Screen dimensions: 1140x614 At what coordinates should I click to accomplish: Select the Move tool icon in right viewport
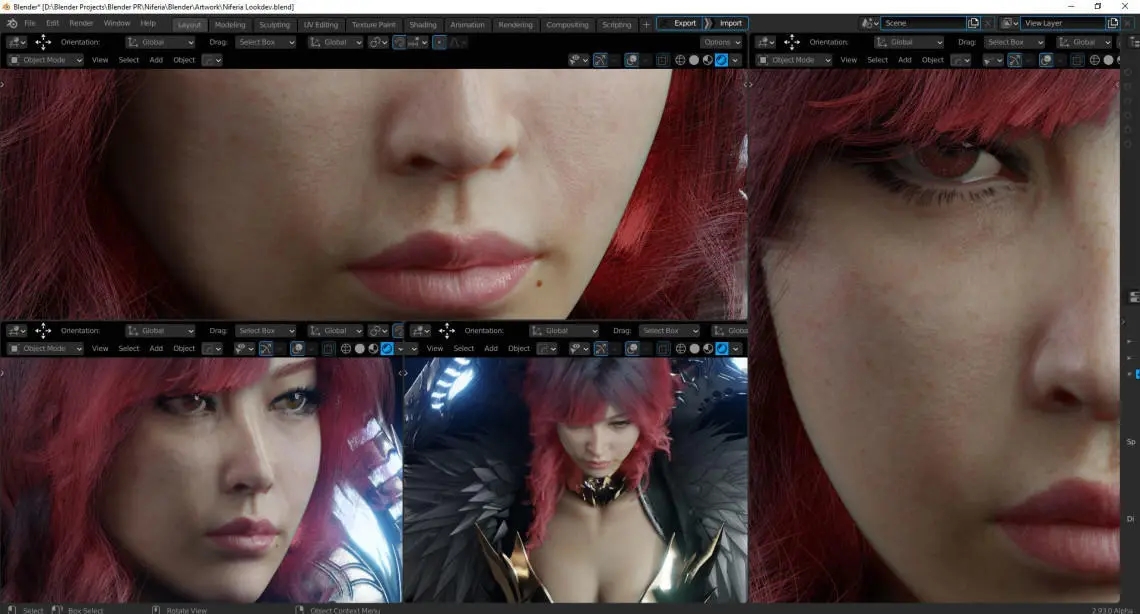[792, 42]
